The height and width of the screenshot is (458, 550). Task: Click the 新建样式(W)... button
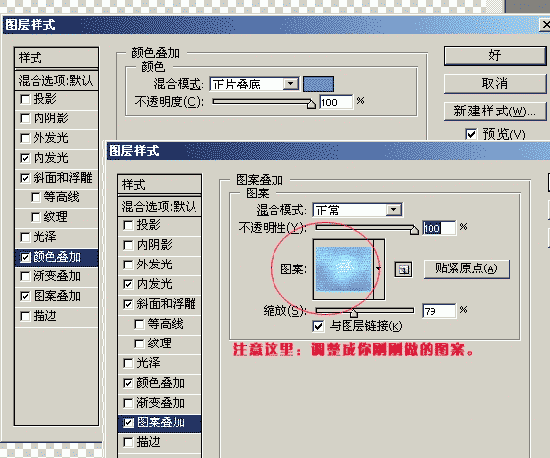coord(495,111)
